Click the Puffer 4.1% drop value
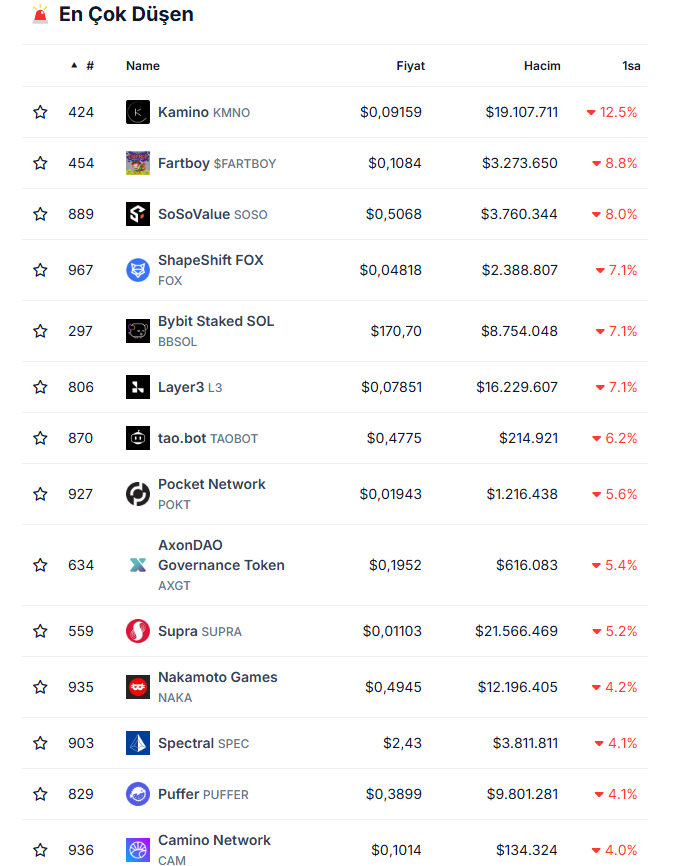 point(616,794)
